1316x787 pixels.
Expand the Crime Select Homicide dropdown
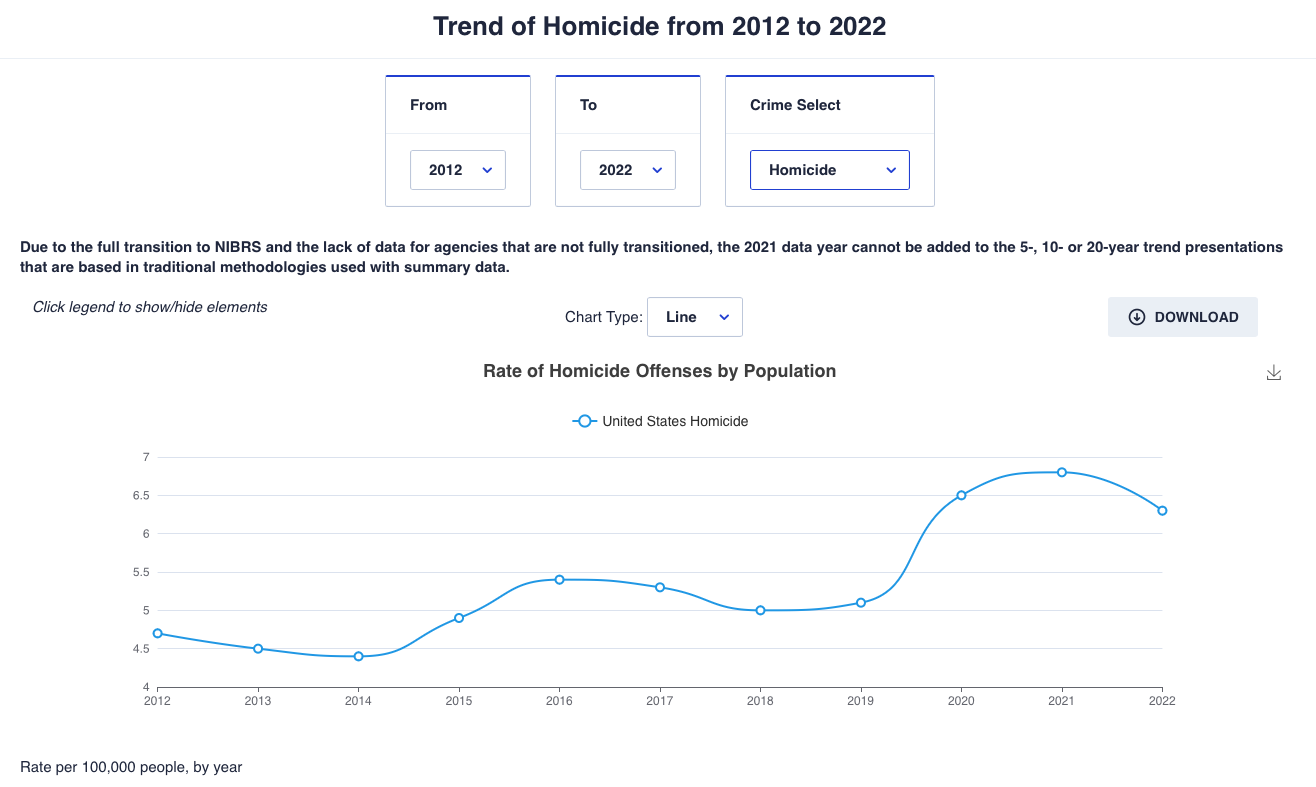(830, 170)
